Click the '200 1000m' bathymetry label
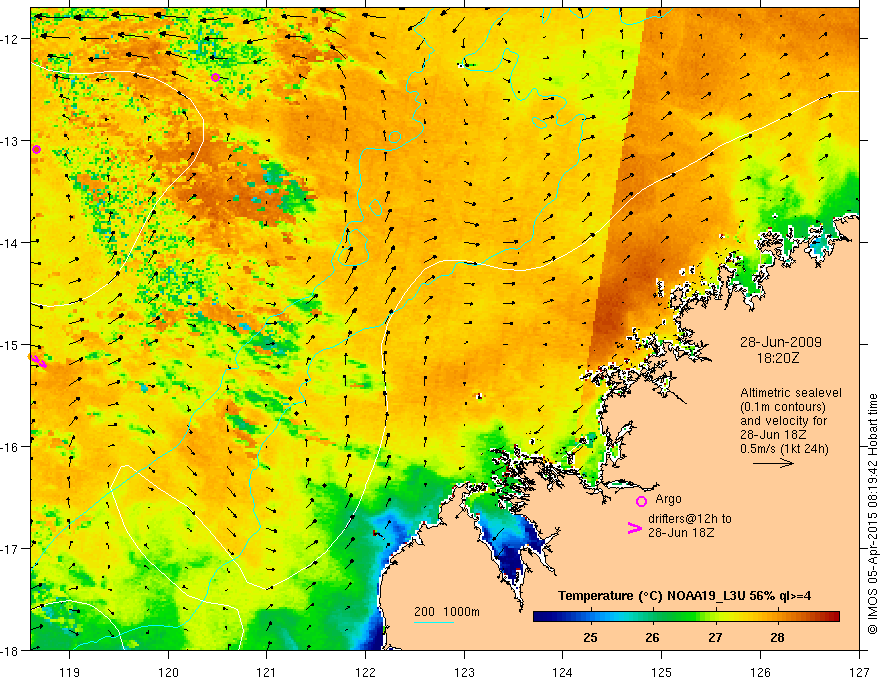 pos(447,612)
